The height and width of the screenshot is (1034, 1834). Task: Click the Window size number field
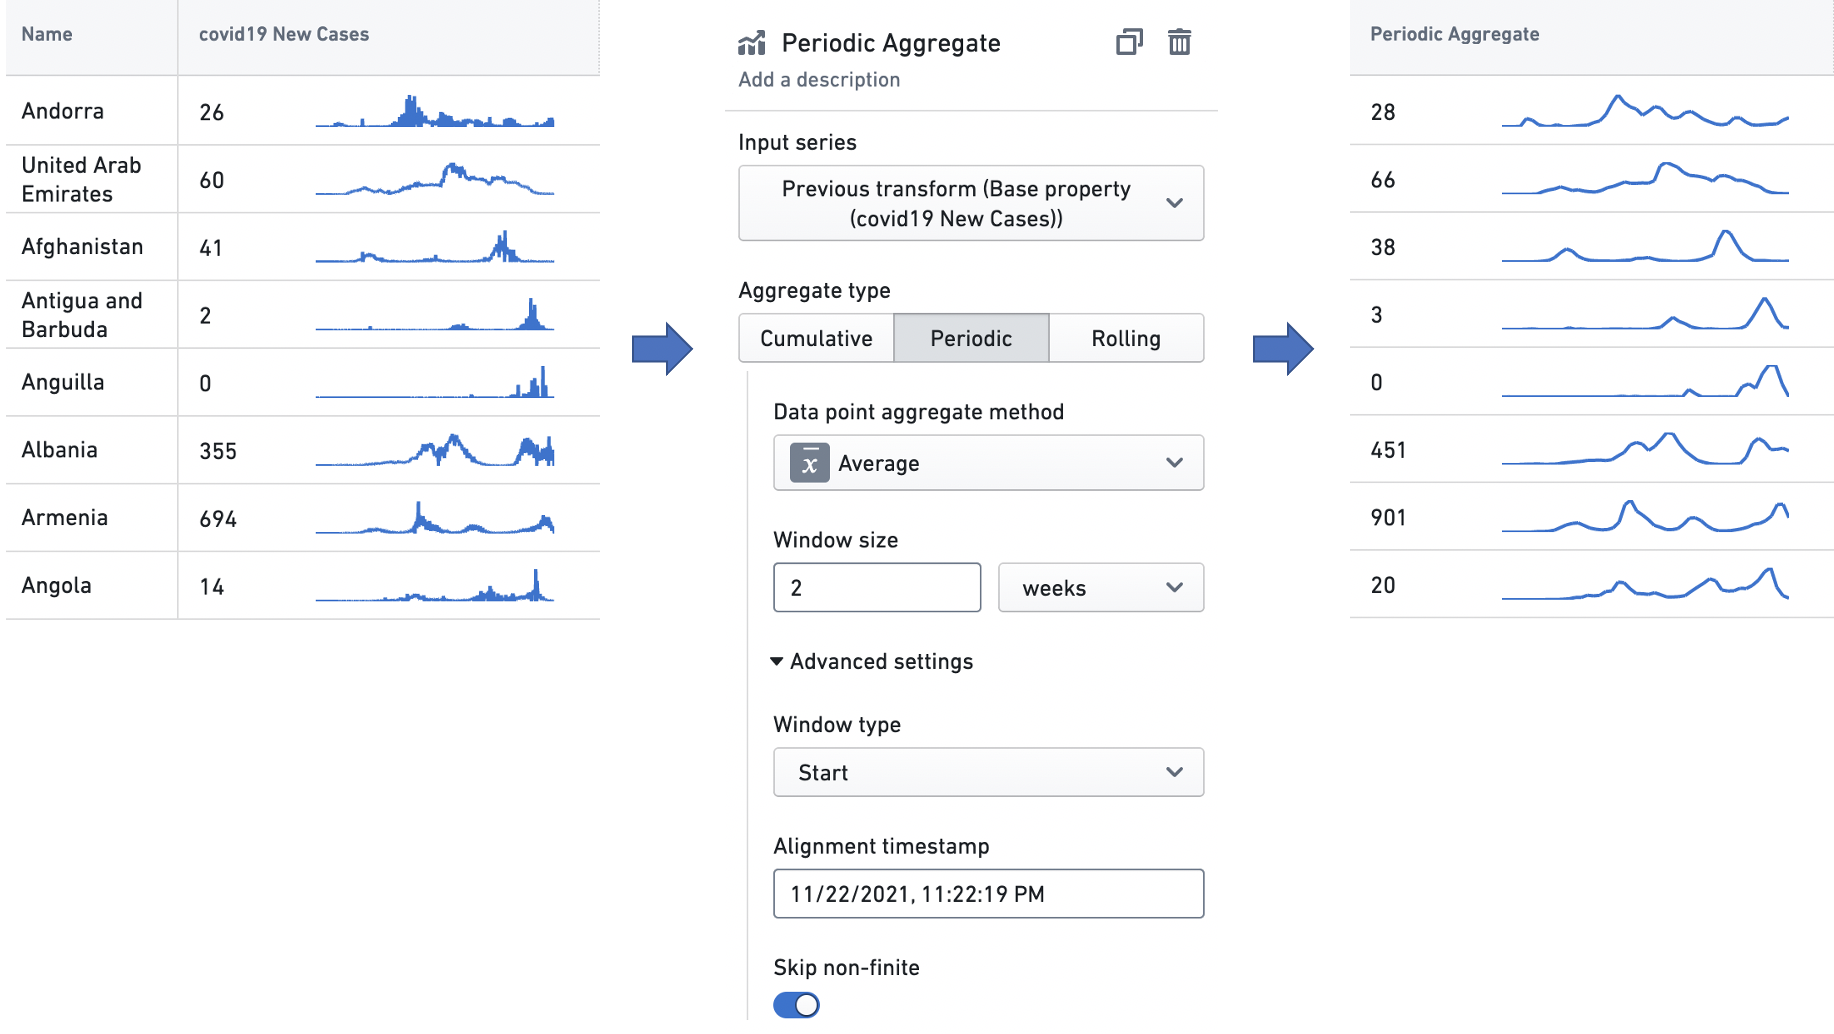click(877, 588)
